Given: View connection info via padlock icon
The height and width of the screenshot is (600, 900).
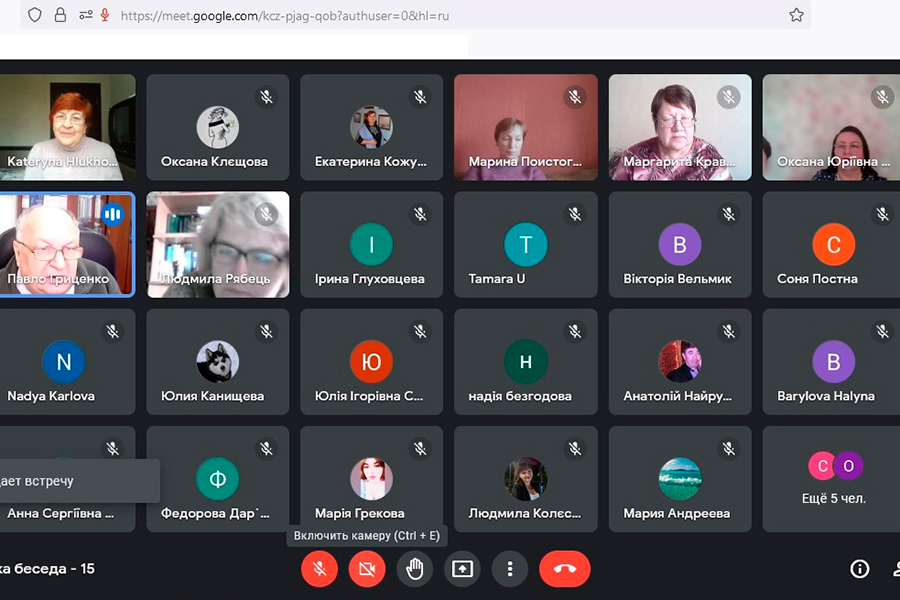Looking at the screenshot, I should (x=60, y=15).
